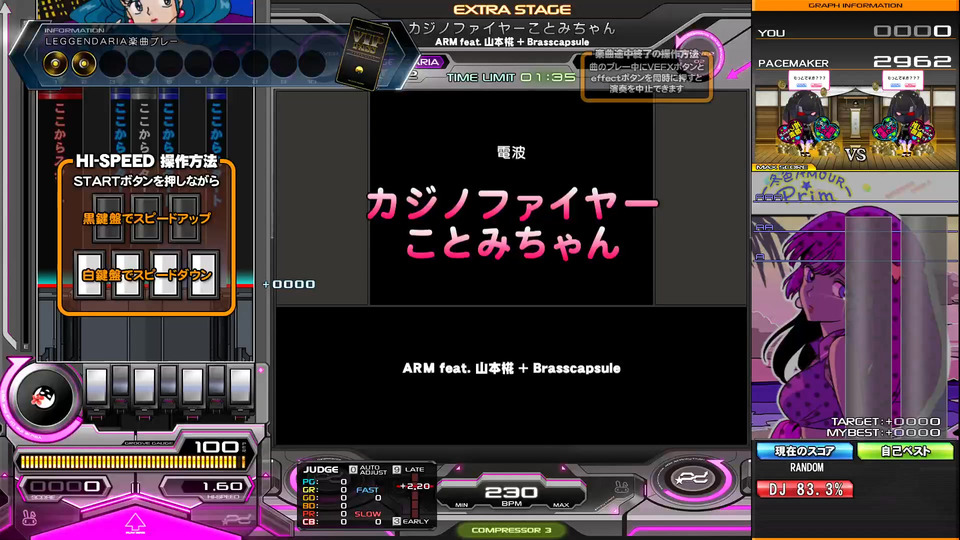Screen dimensions: 960x540
Task: Click the EARLY label on timing meter
Action: point(416,522)
